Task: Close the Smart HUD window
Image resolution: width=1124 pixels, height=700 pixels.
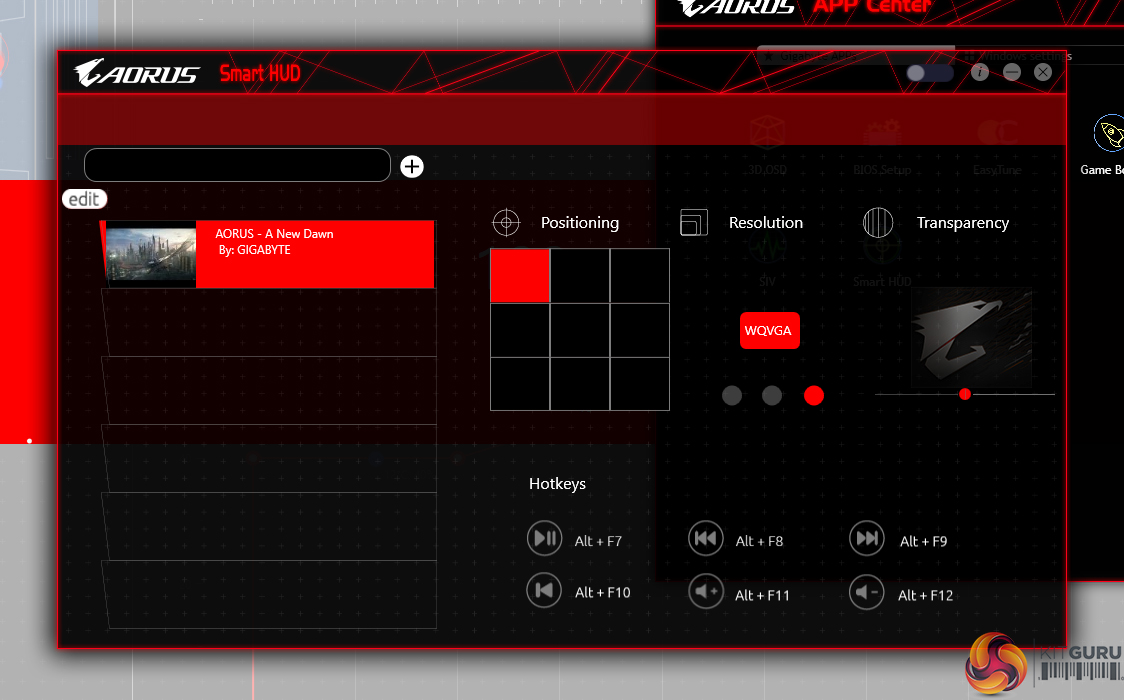Action: click(1043, 72)
